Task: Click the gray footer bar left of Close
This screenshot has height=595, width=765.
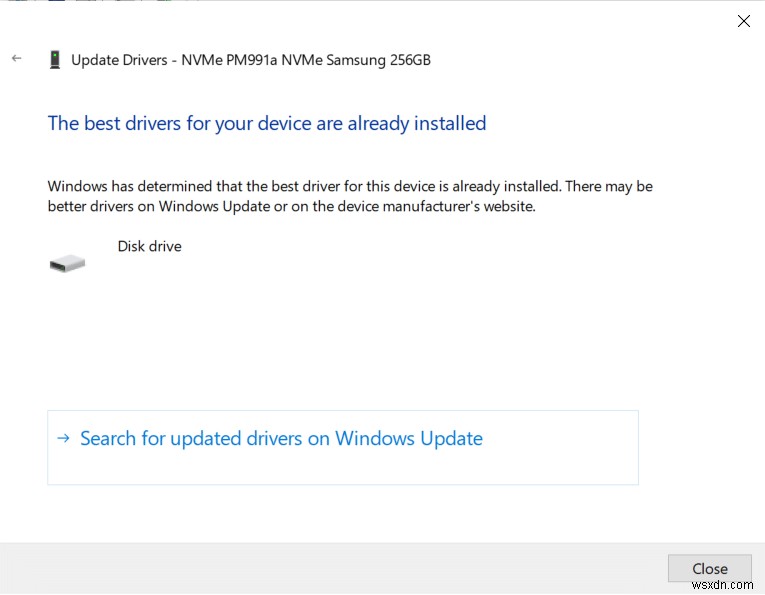Action: (330, 568)
